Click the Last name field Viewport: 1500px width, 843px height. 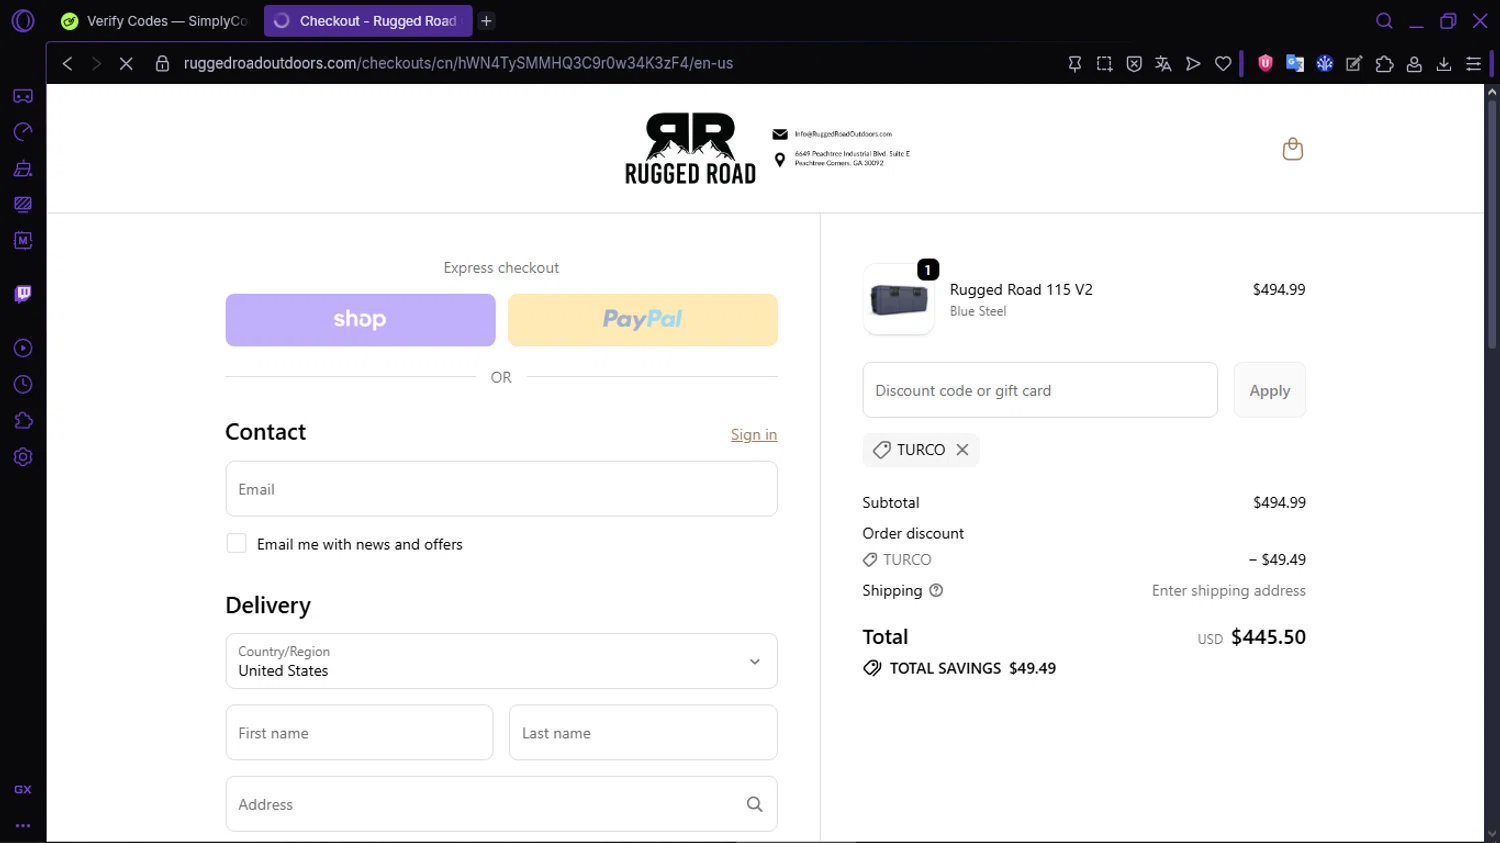click(x=643, y=733)
